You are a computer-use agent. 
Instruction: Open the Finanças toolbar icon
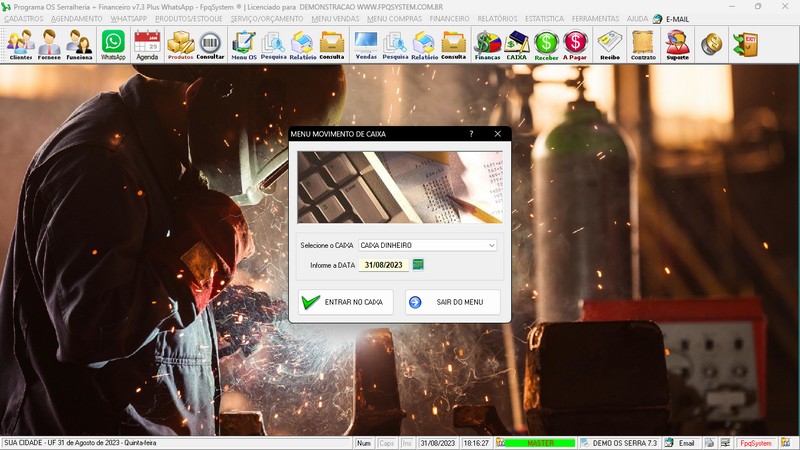[487, 45]
